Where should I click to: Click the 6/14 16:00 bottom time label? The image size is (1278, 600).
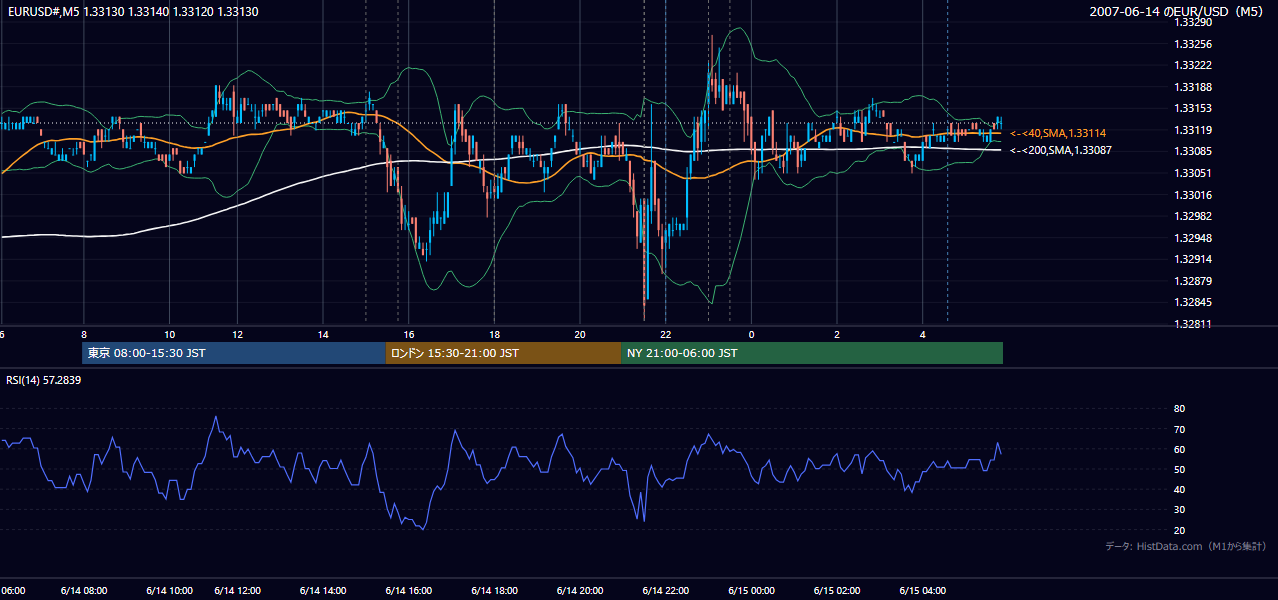(x=408, y=591)
